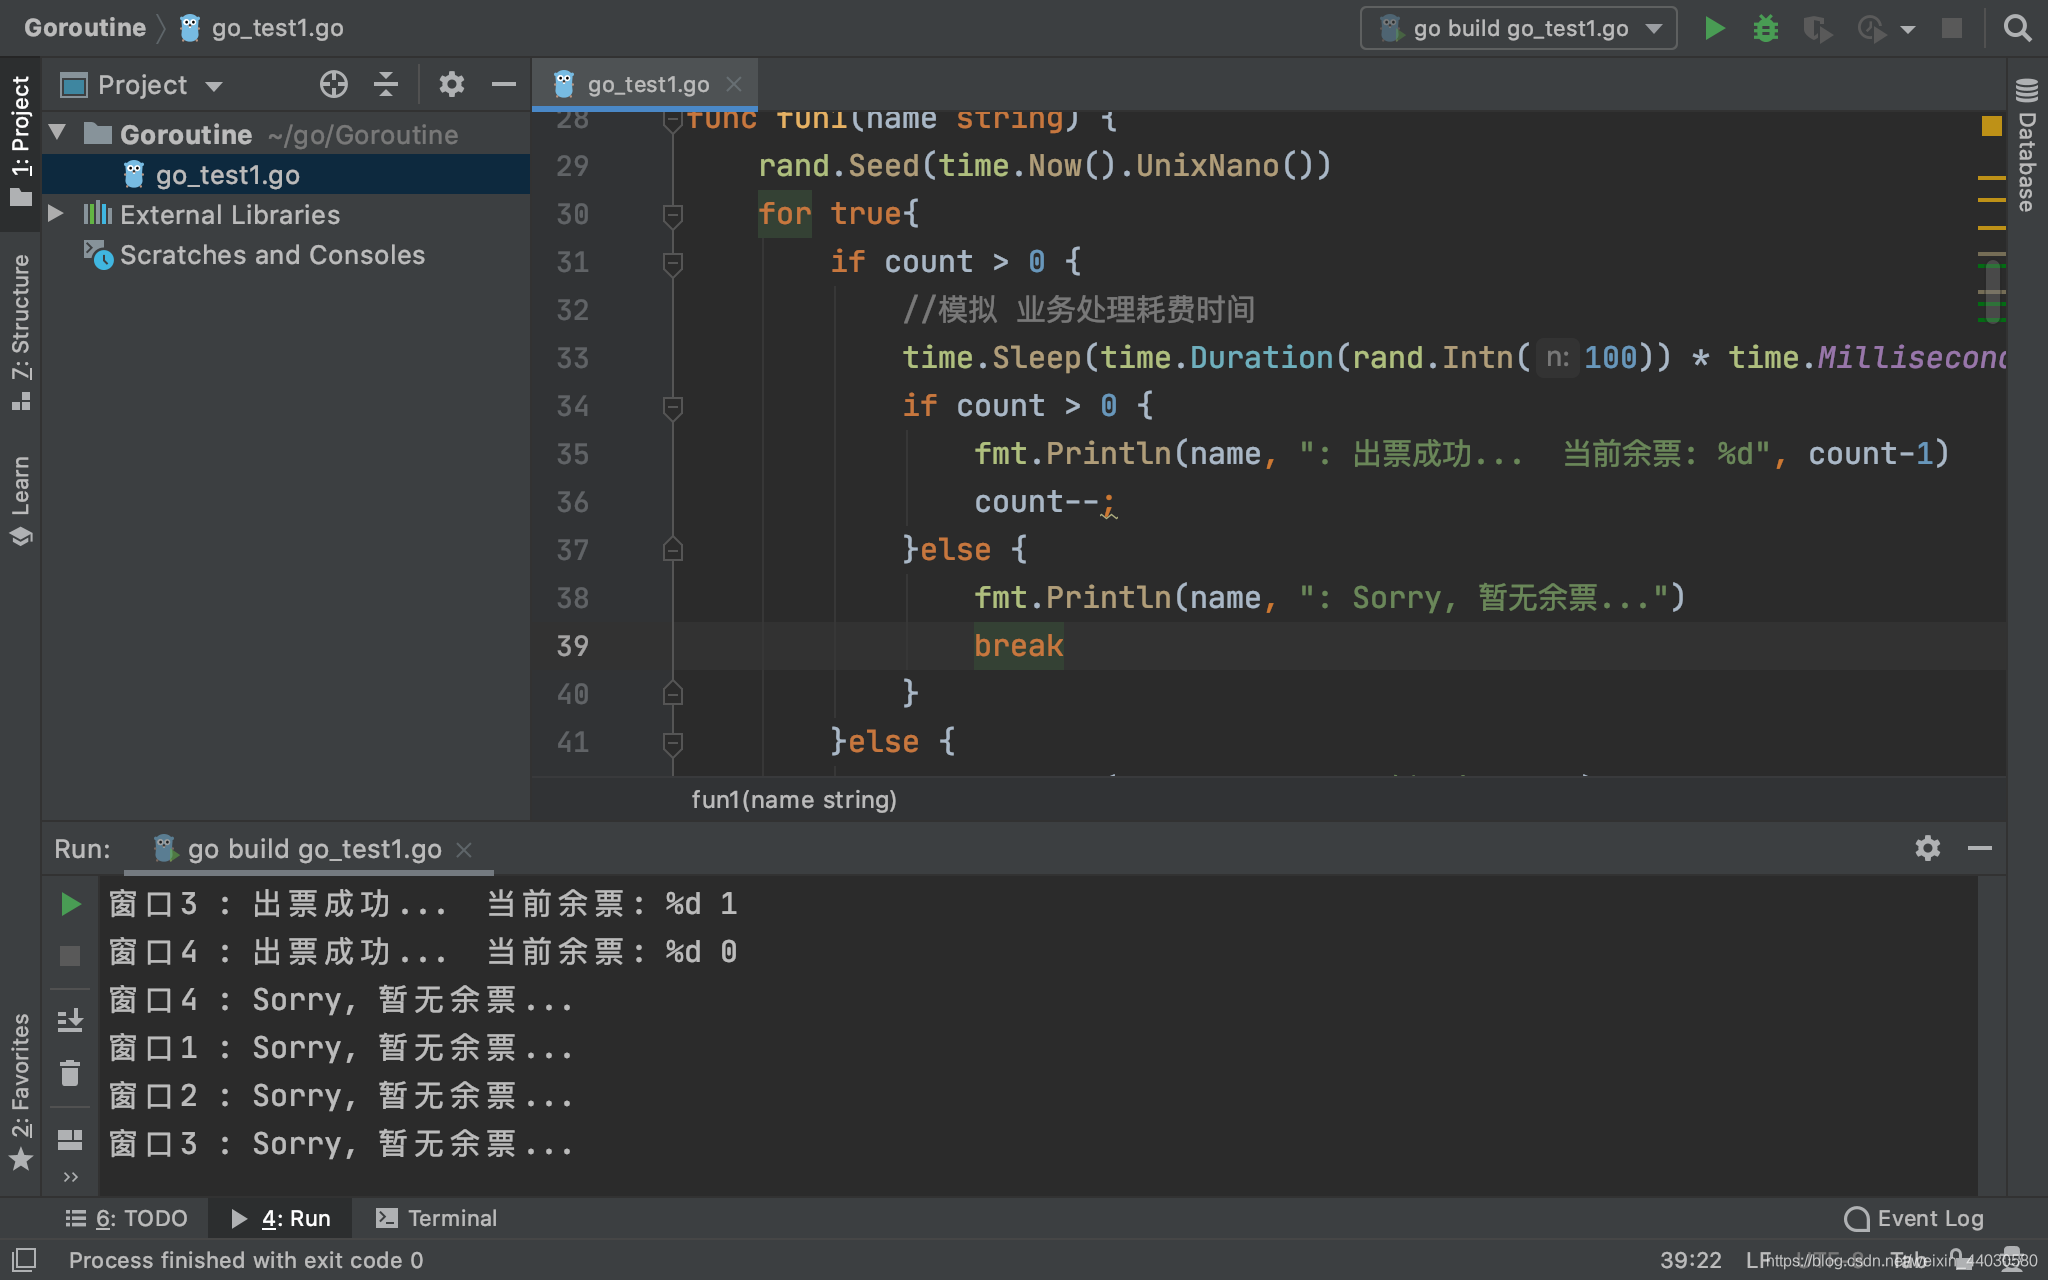Open the Learn side tab
The width and height of the screenshot is (2048, 1280).
pyautogui.click(x=20, y=500)
